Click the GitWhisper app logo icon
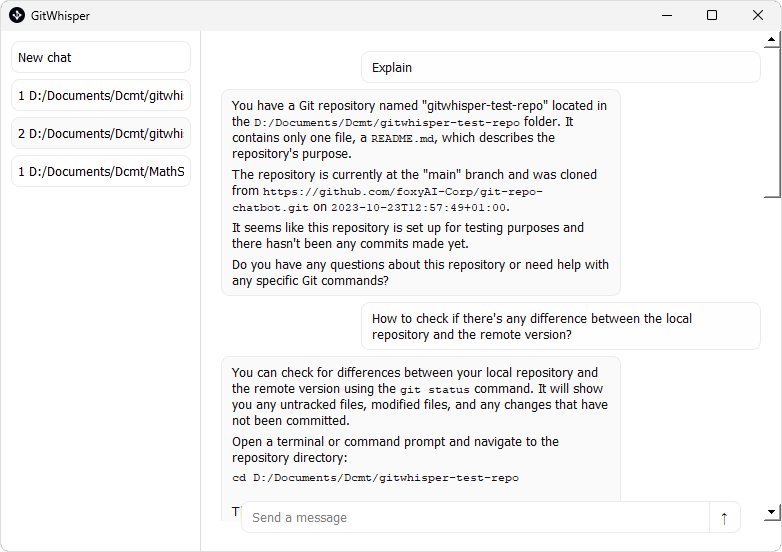Screen dimensions: 782x552 click(16, 15)
